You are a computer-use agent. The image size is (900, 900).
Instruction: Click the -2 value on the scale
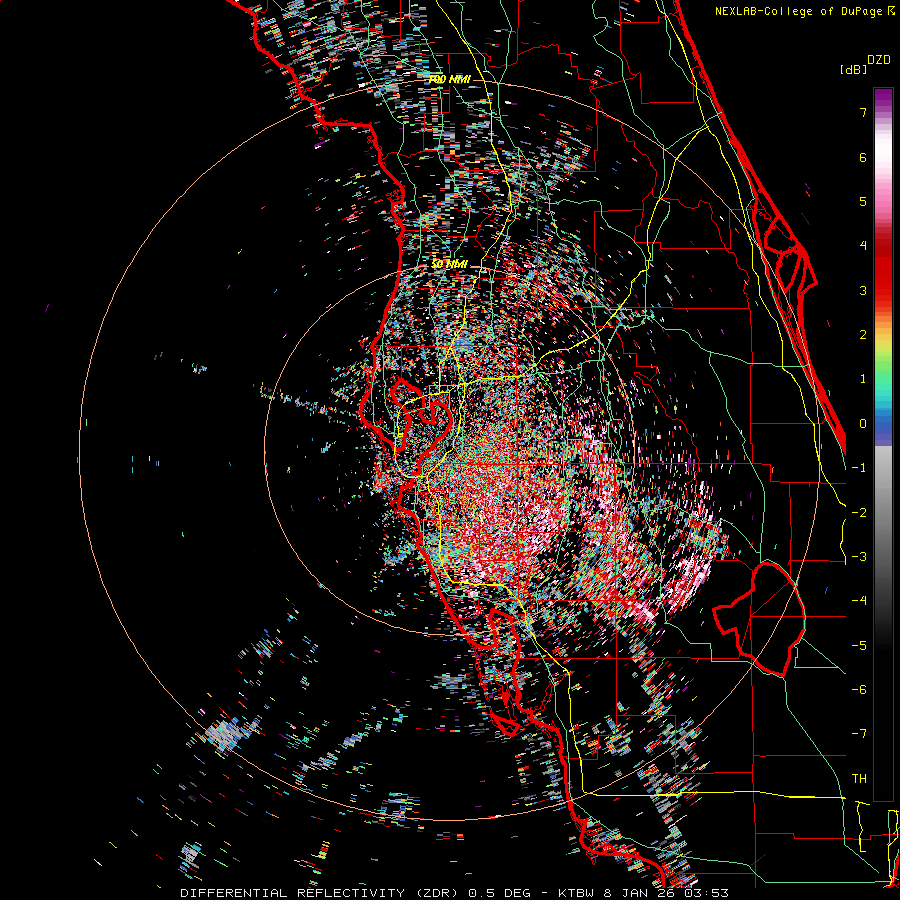859,513
